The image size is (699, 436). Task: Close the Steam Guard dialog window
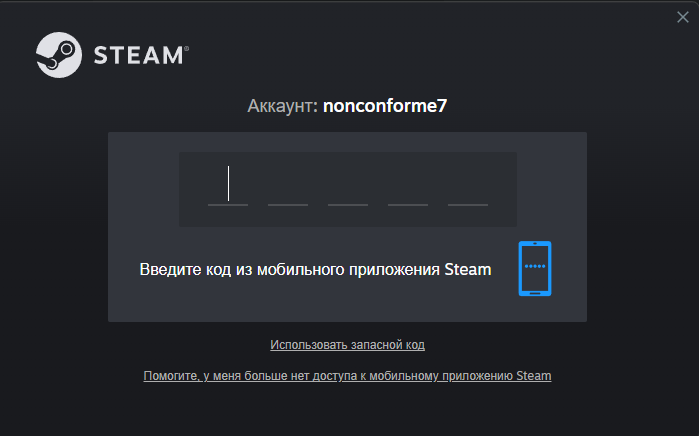(x=682, y=16)
